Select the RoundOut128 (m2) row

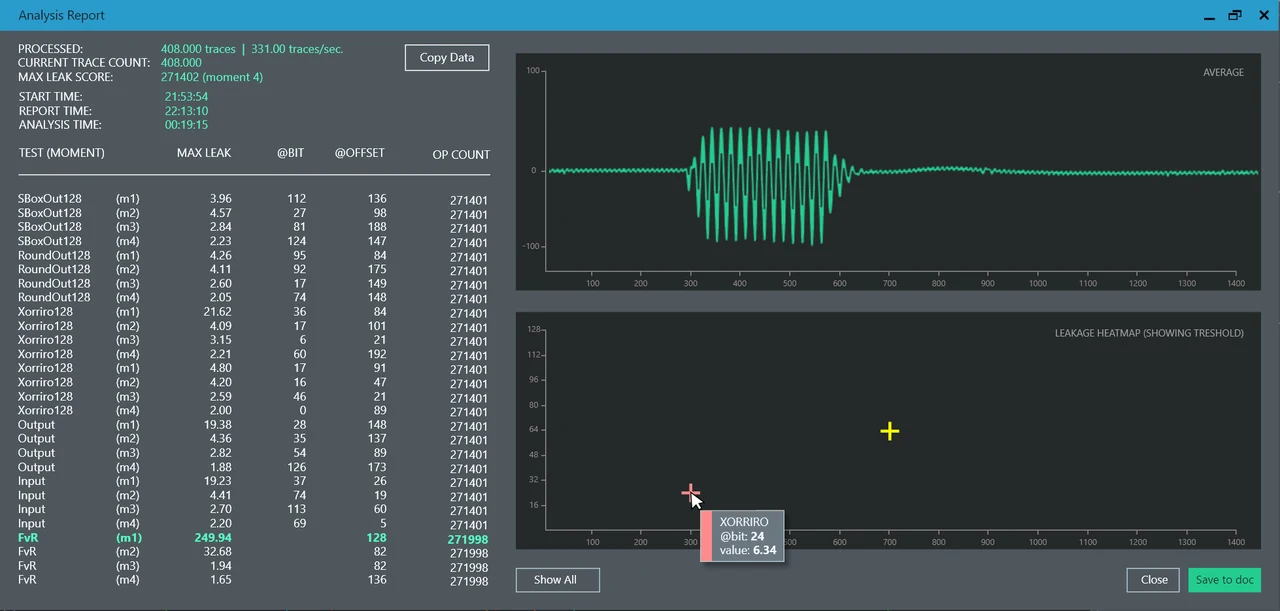[254, 269]
